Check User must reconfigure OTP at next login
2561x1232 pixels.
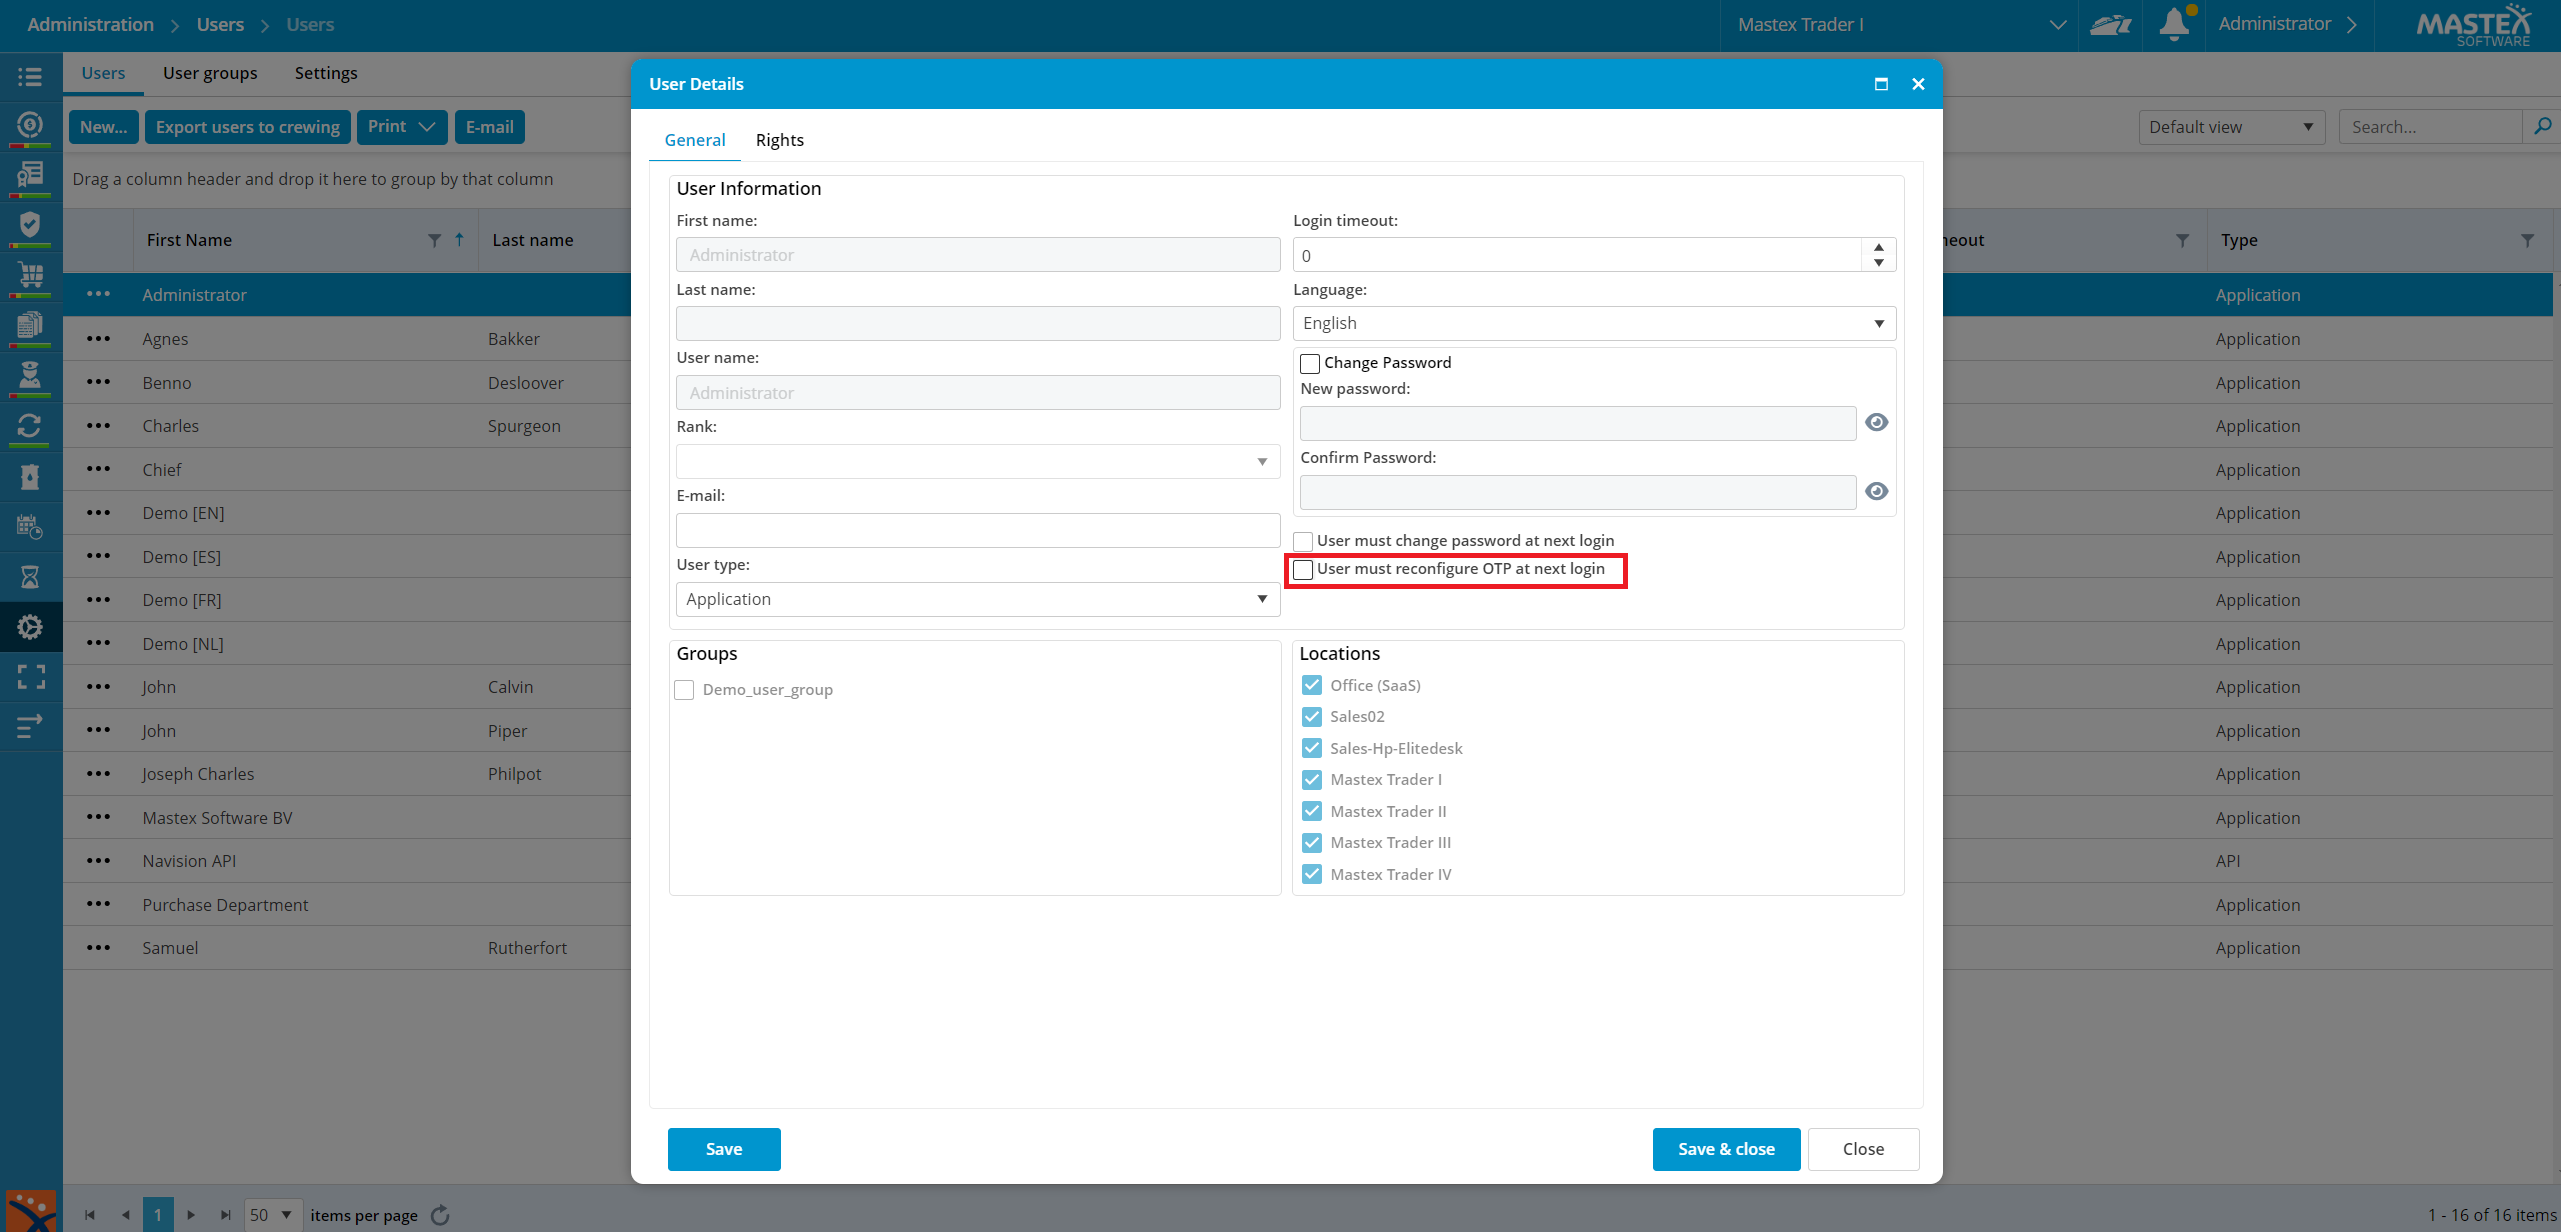pyautogui.click(x=1303, y=570)
